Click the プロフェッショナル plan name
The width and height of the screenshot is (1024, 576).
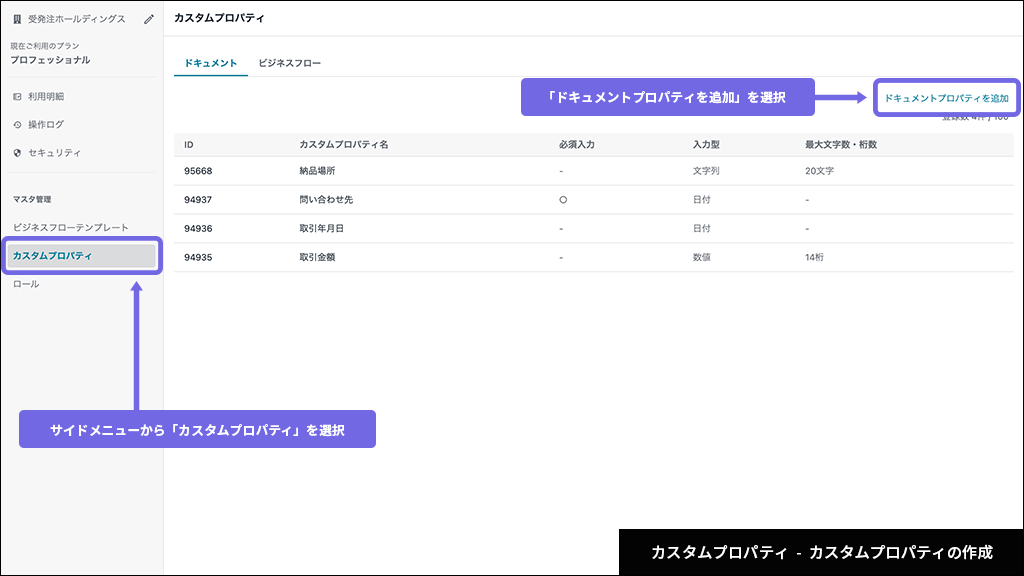[50, 60]
